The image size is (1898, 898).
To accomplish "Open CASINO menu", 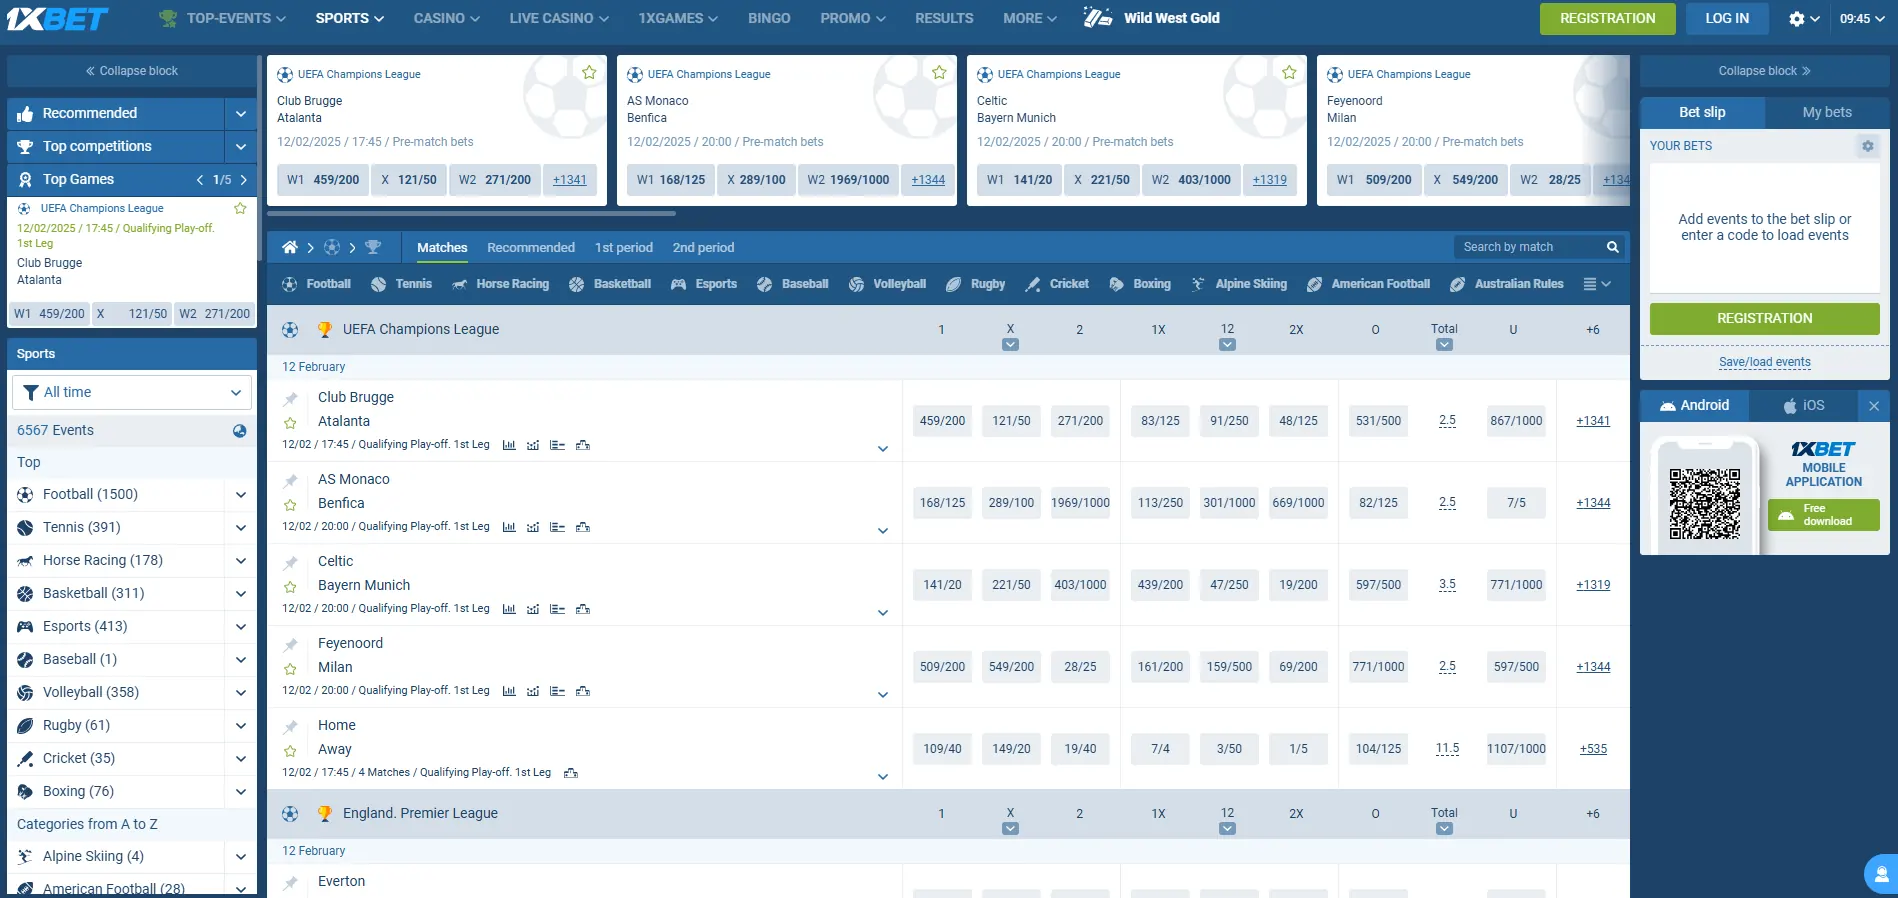I will 447,18.
